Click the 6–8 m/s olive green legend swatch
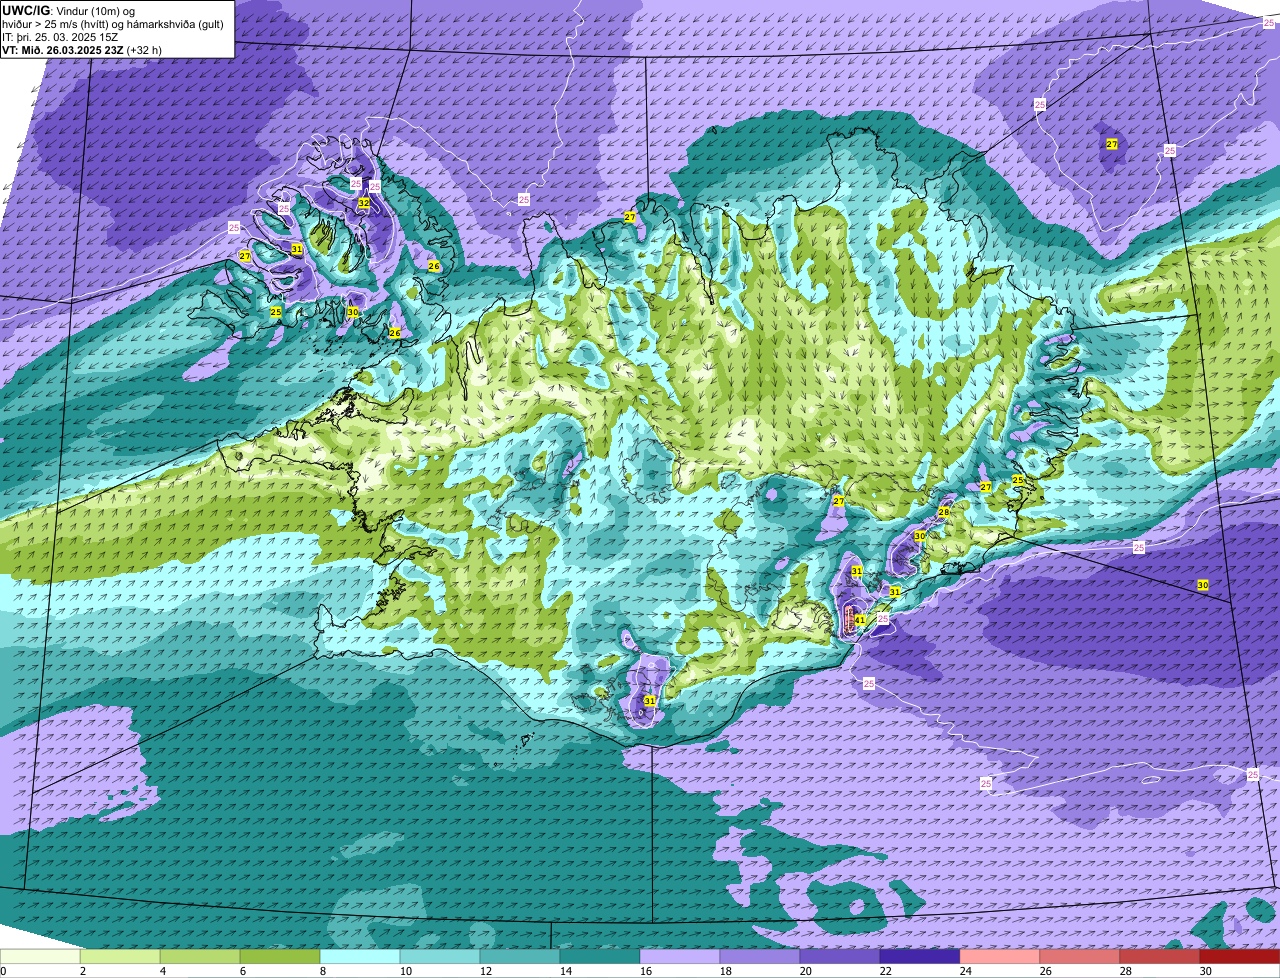Screen dimensions: 1280x978 click(280, 956)
